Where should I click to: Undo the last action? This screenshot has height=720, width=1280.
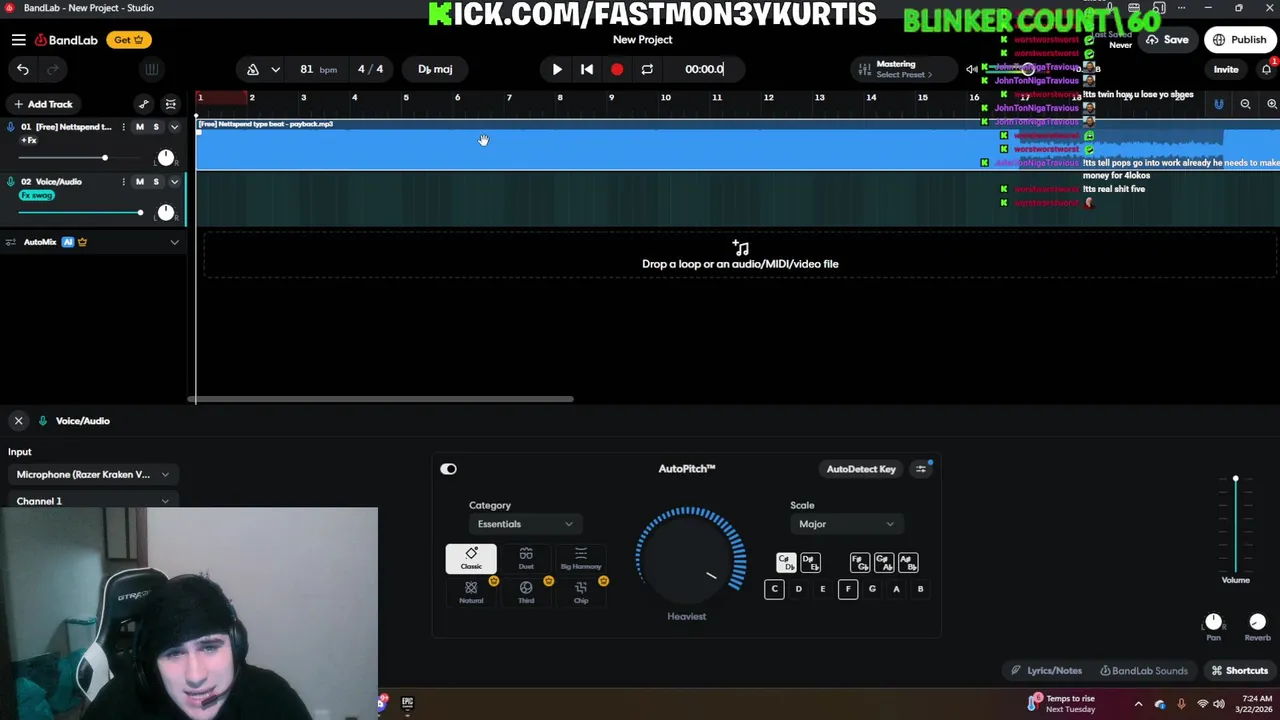[x=23, y=69]
